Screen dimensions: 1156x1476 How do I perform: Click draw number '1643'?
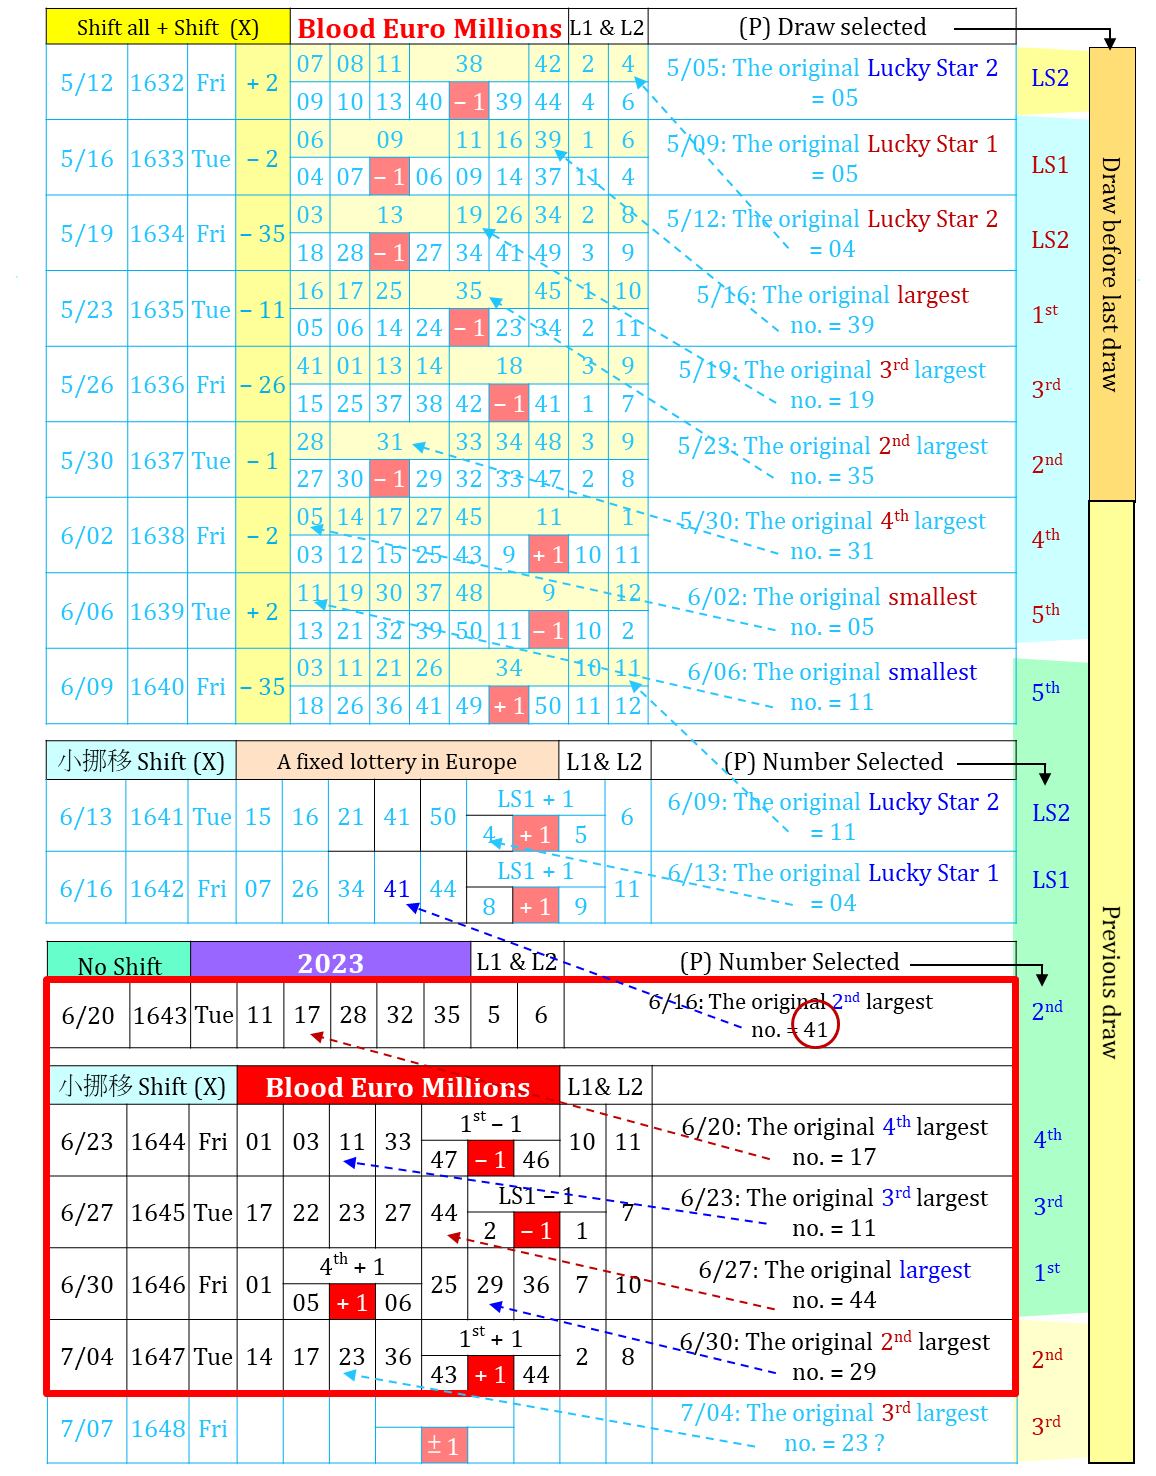[x=160, y=1015]
